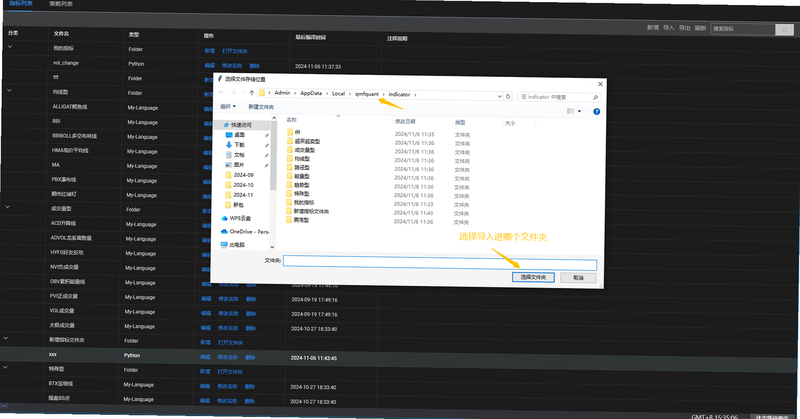Select the 2024-10 folder in sidebar
This screenshot has width=800, height=419.
click(243, 185)
